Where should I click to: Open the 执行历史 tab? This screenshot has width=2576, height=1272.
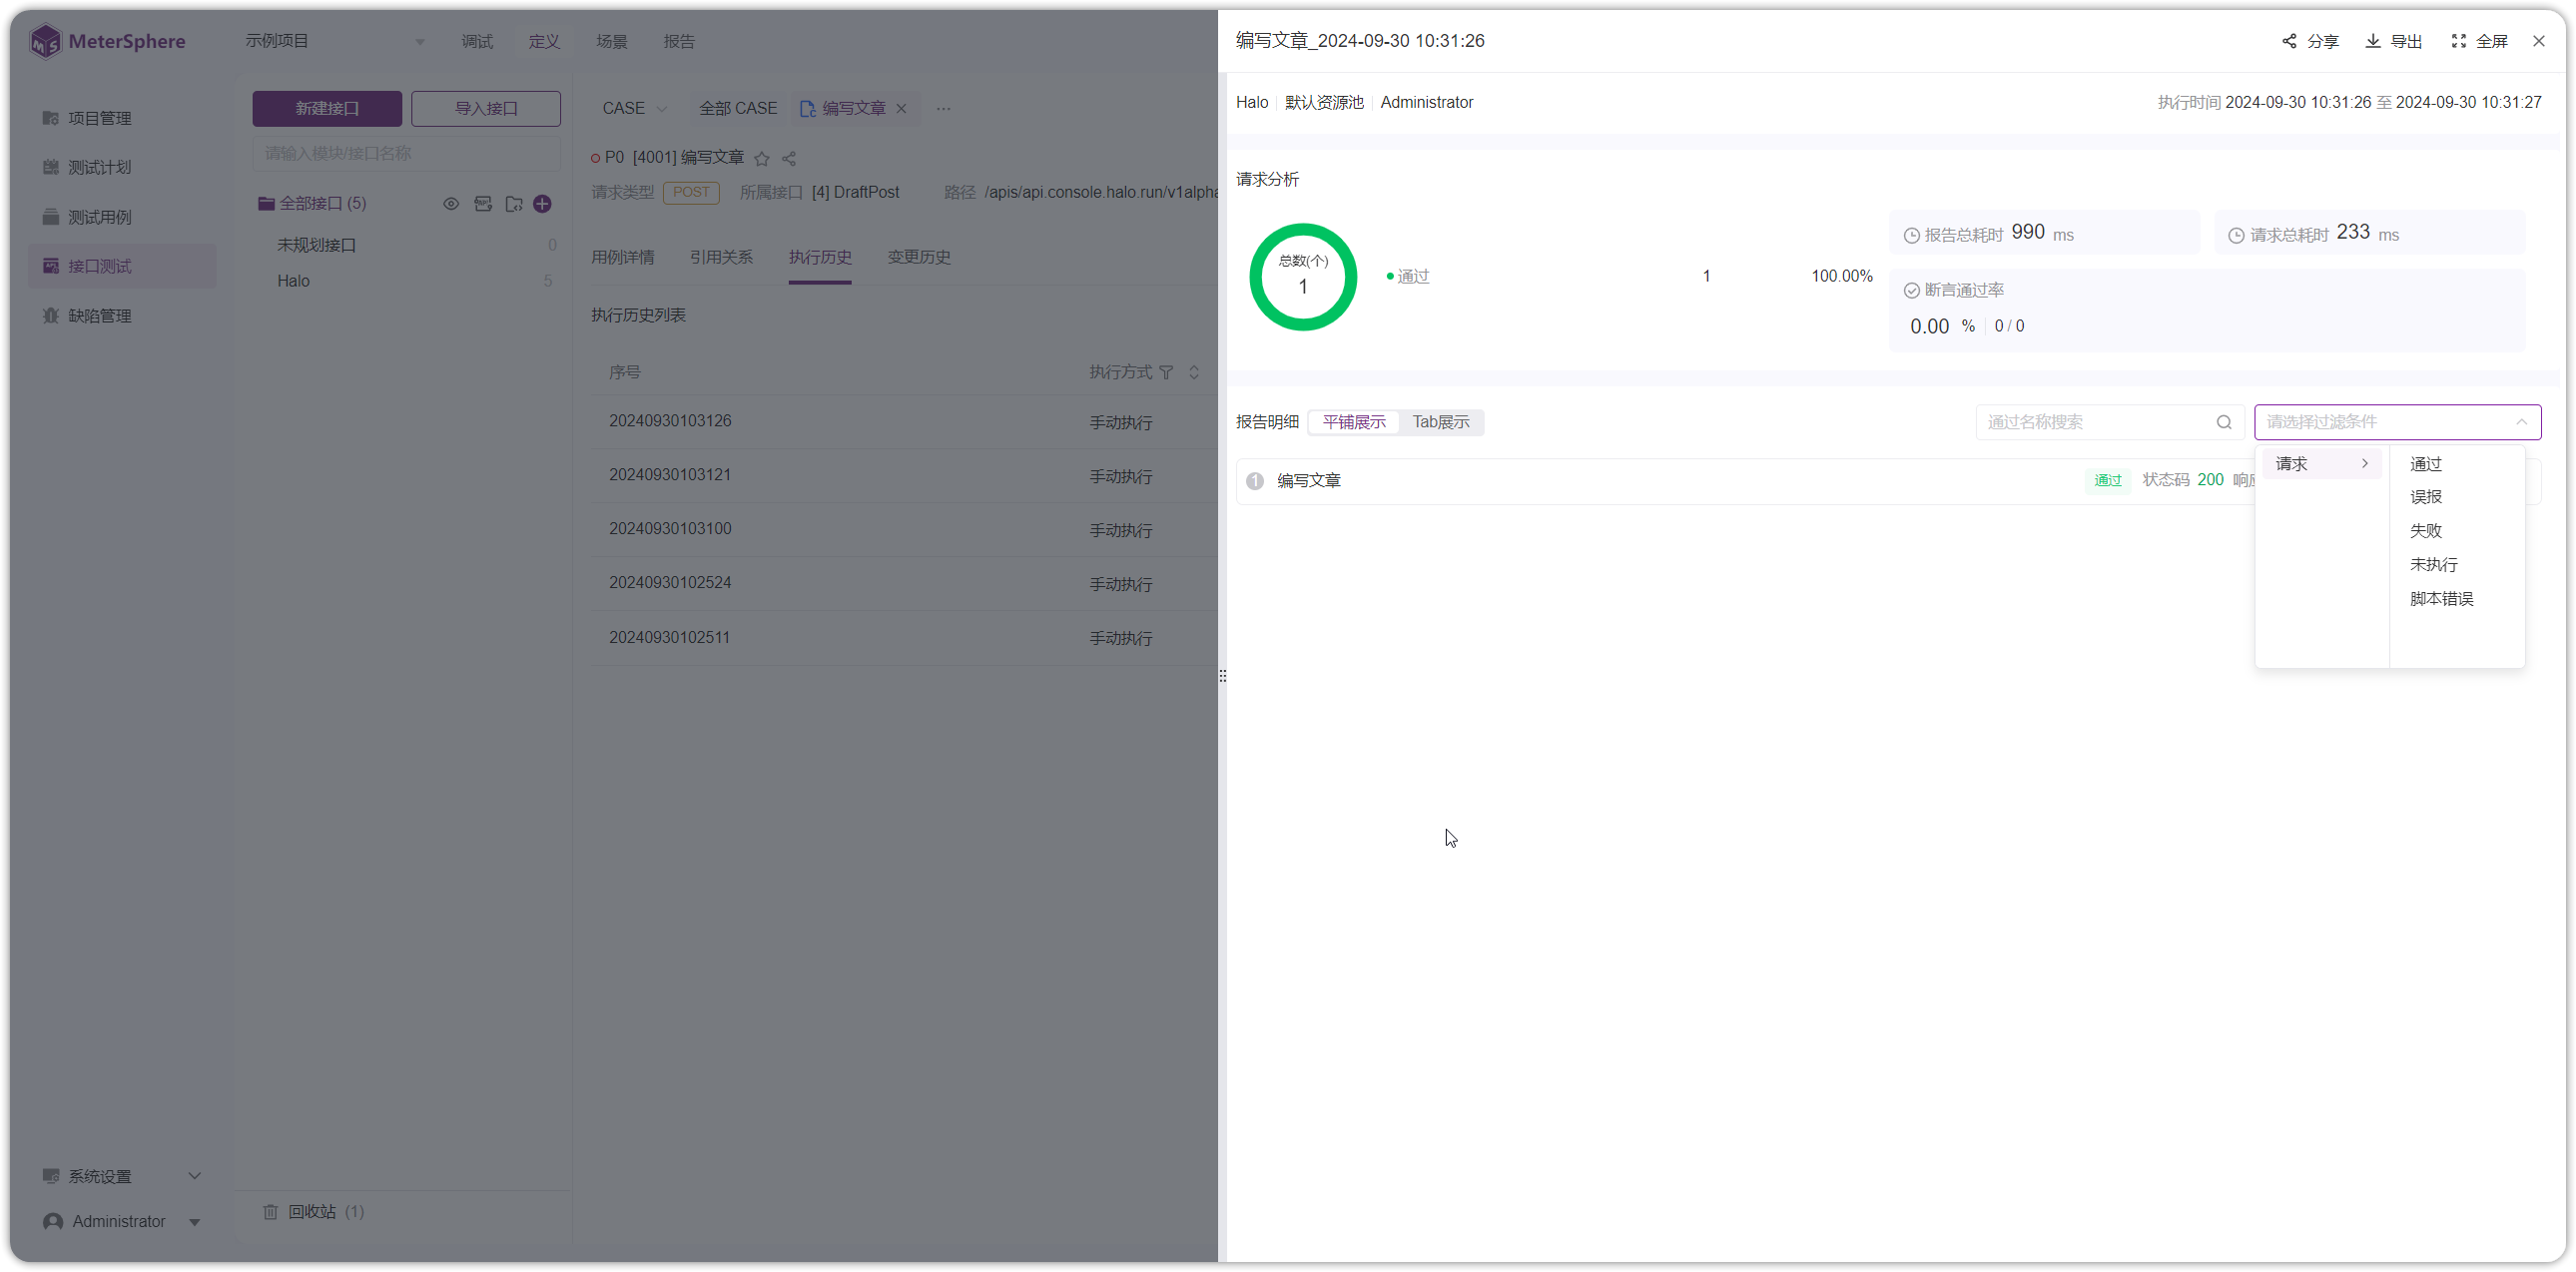click(x=819, y=258)
